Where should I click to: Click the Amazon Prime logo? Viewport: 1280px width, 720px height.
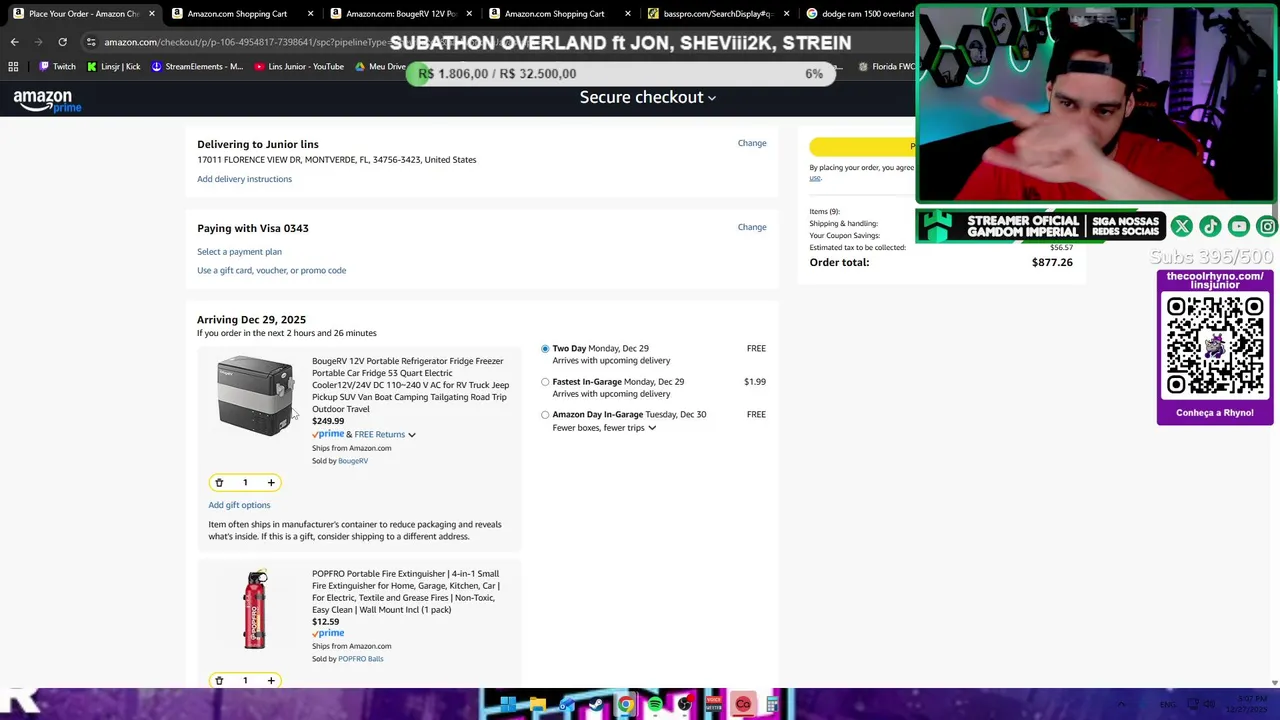click(x=47, y=100)
